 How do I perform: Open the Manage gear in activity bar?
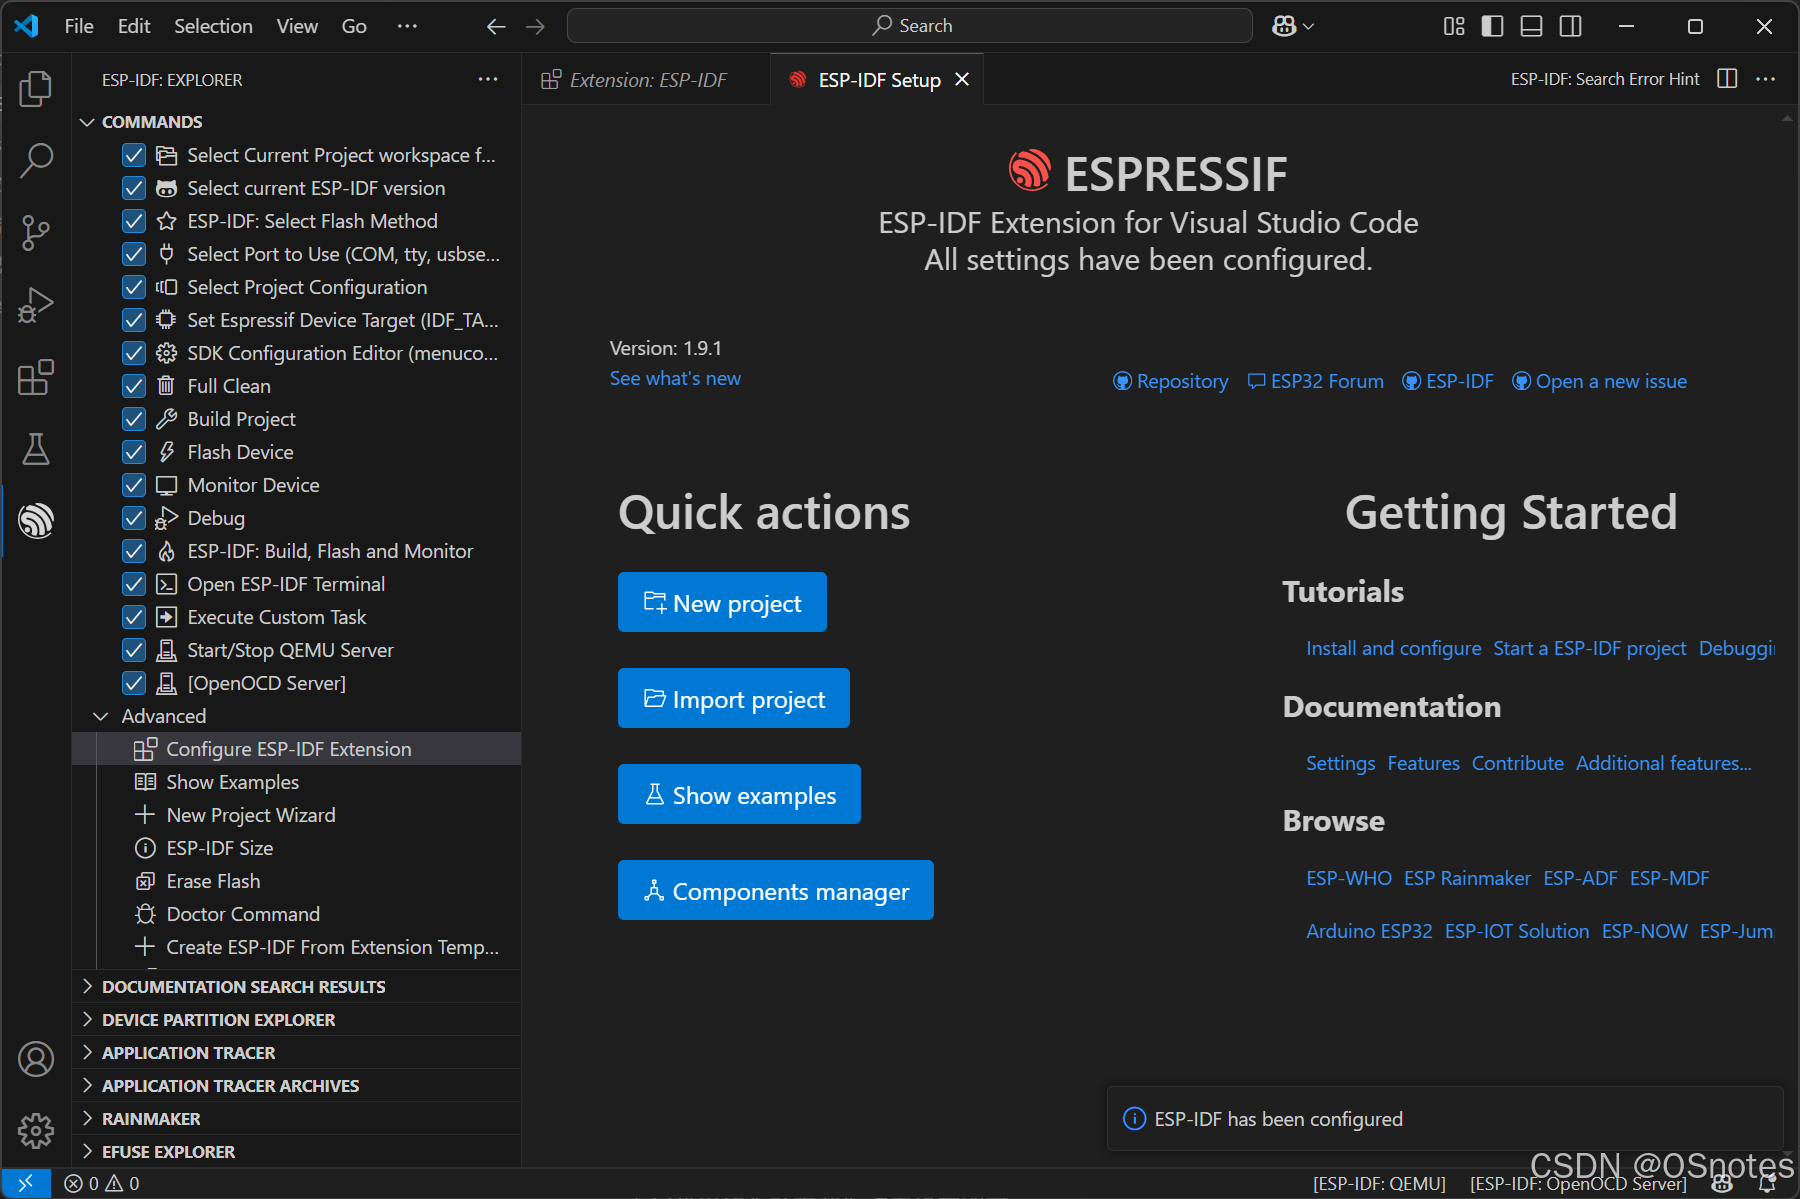(36, 1131)
